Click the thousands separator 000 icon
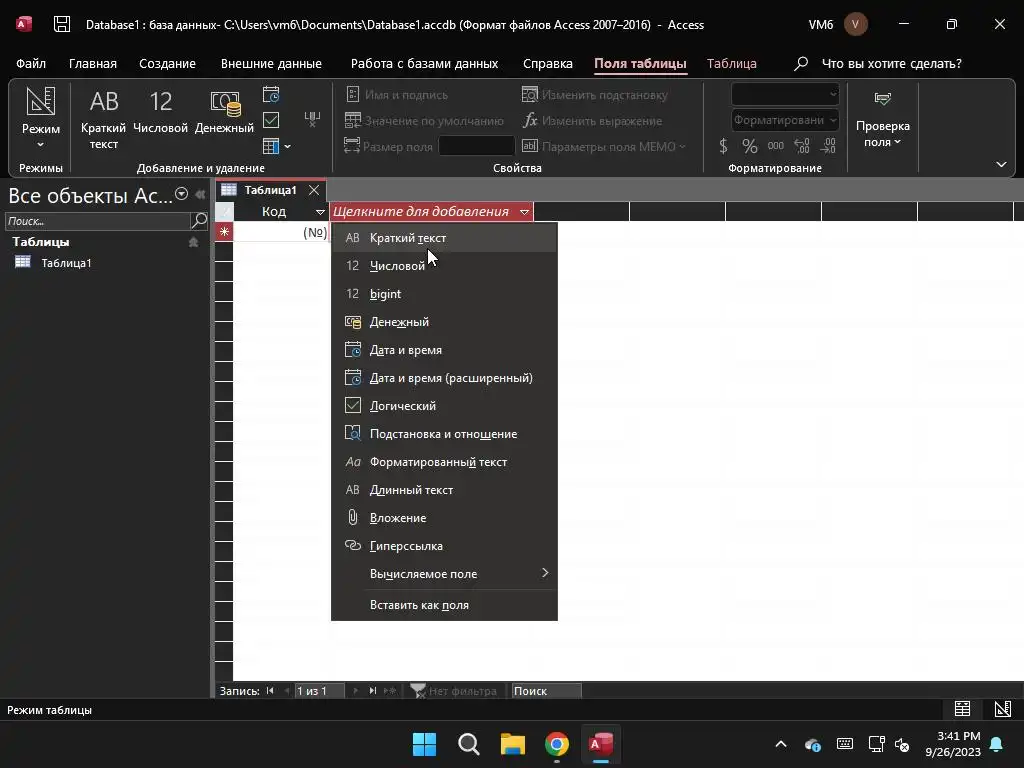Viewport: 1024px width, 768px height. (776, 146)
